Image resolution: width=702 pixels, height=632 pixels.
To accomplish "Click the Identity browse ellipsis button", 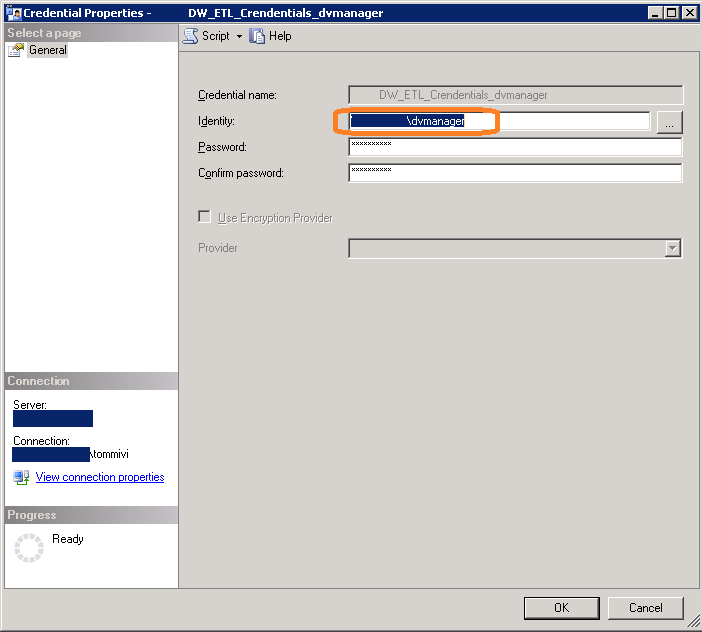I will tap(669, 122).
